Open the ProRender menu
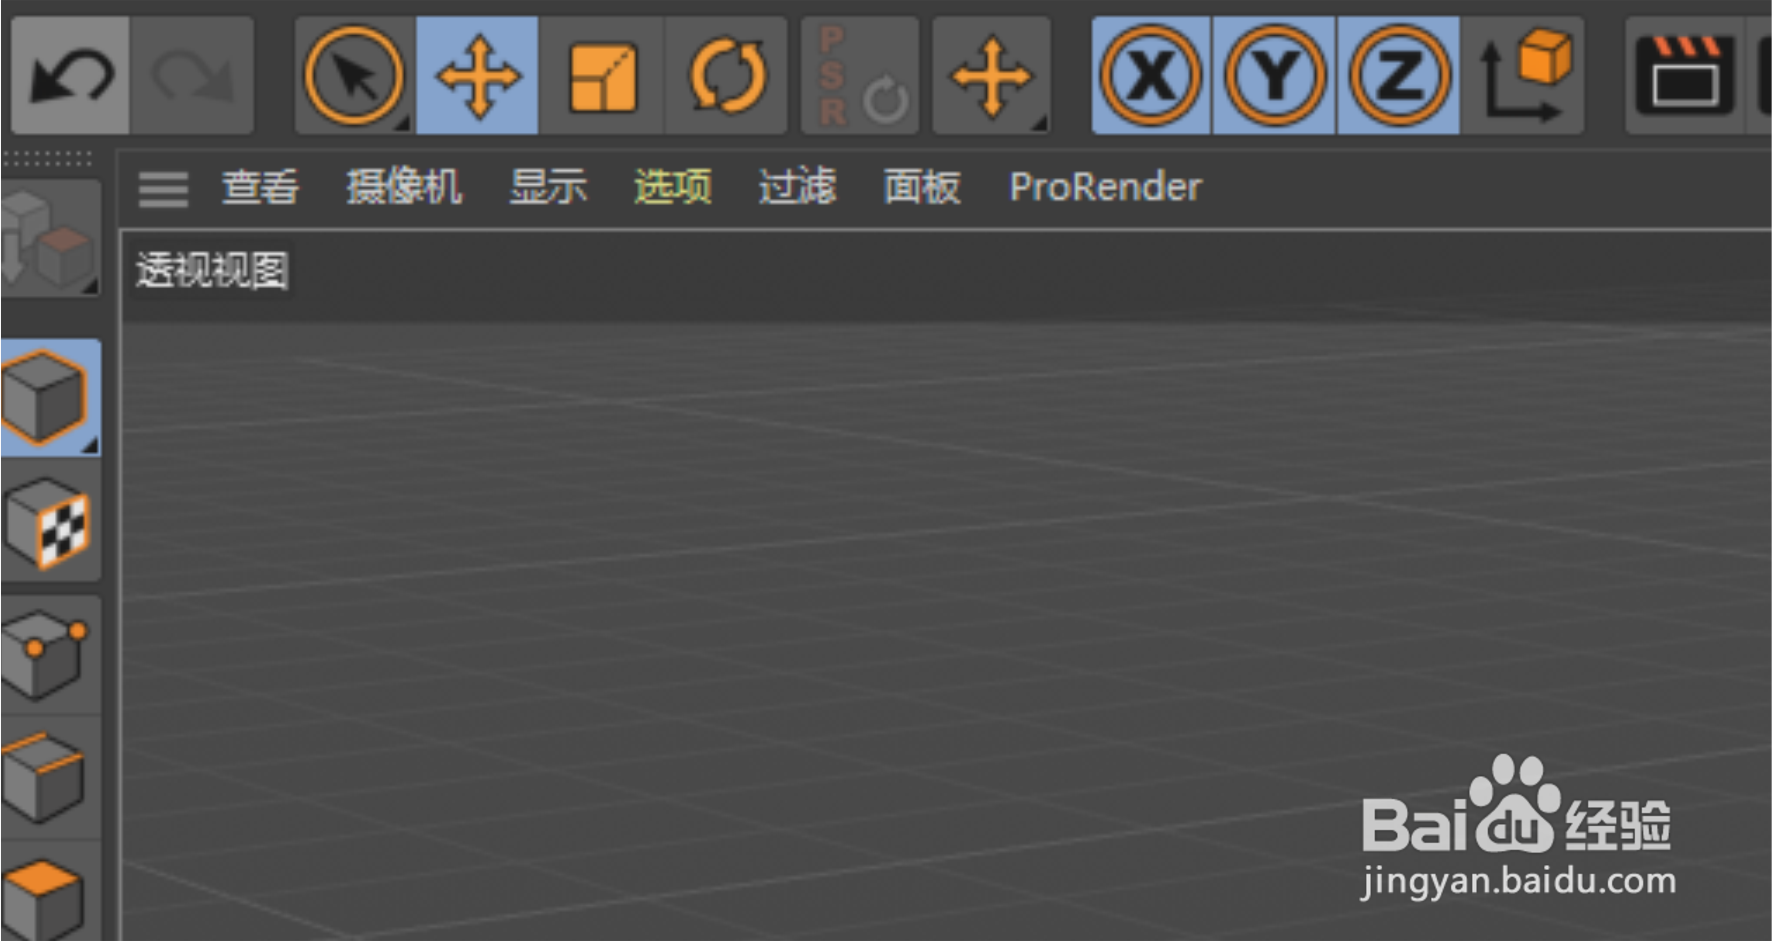1772x941 pixels. click(1105, 187)
